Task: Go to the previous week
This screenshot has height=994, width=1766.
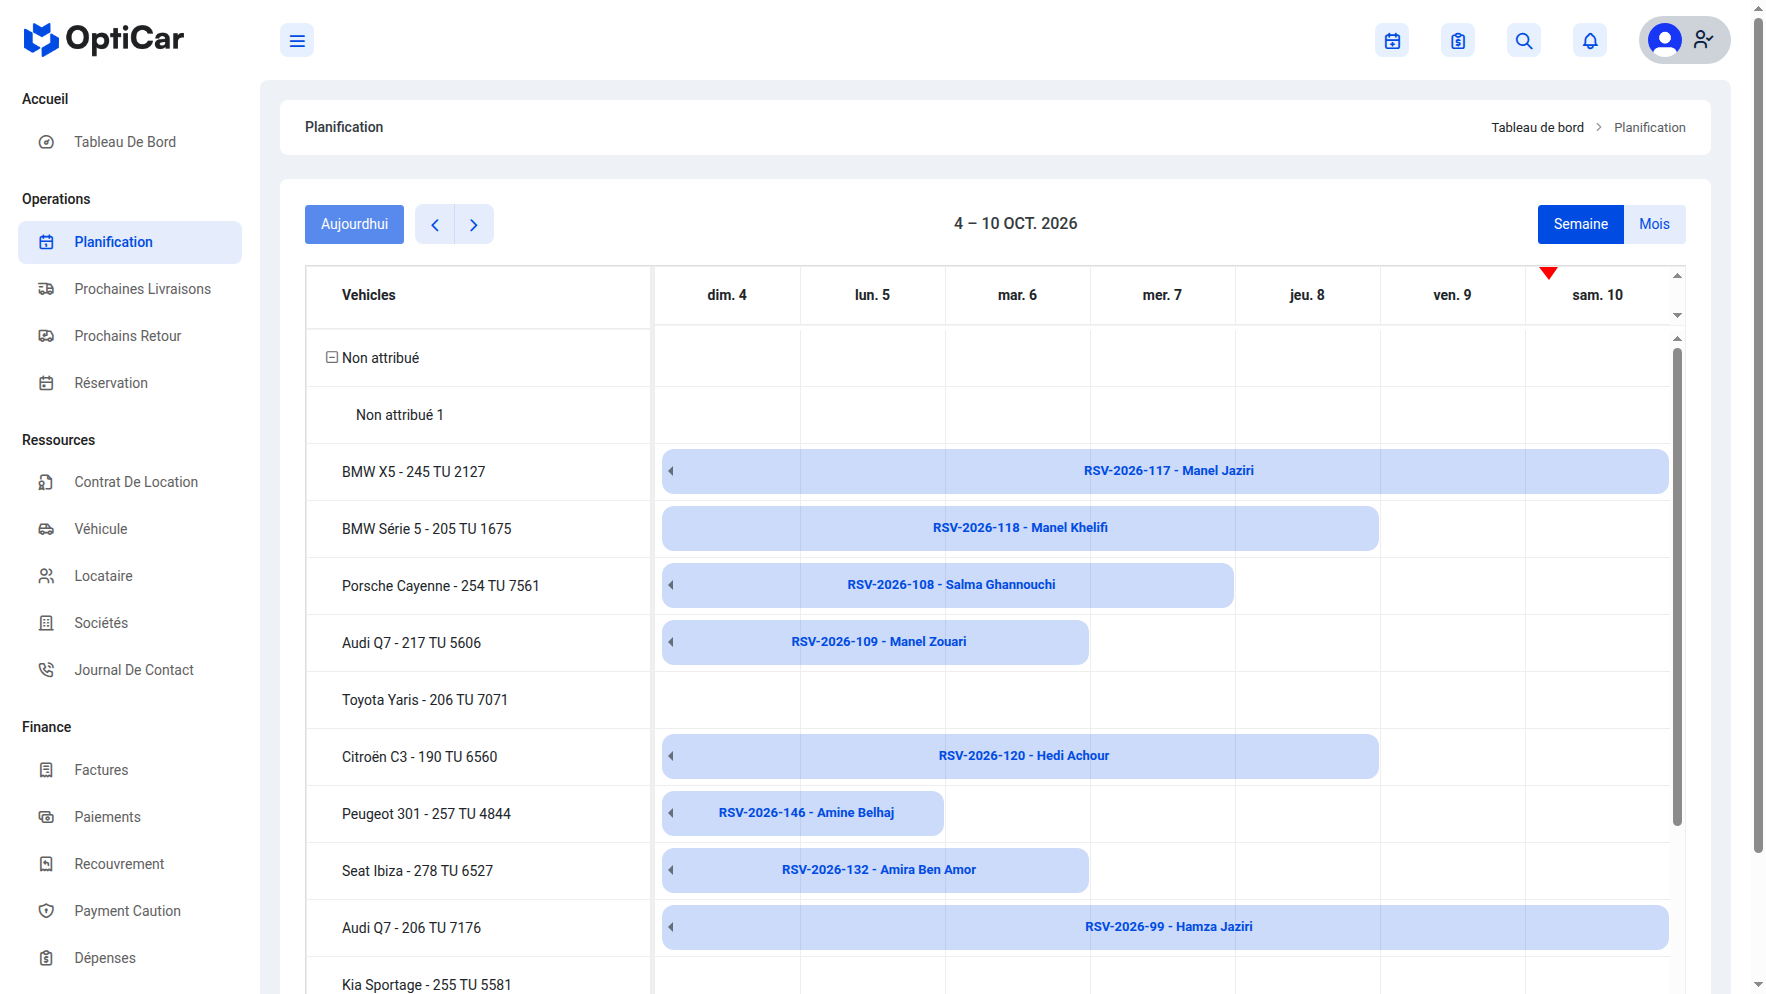Action: [435, 225]
